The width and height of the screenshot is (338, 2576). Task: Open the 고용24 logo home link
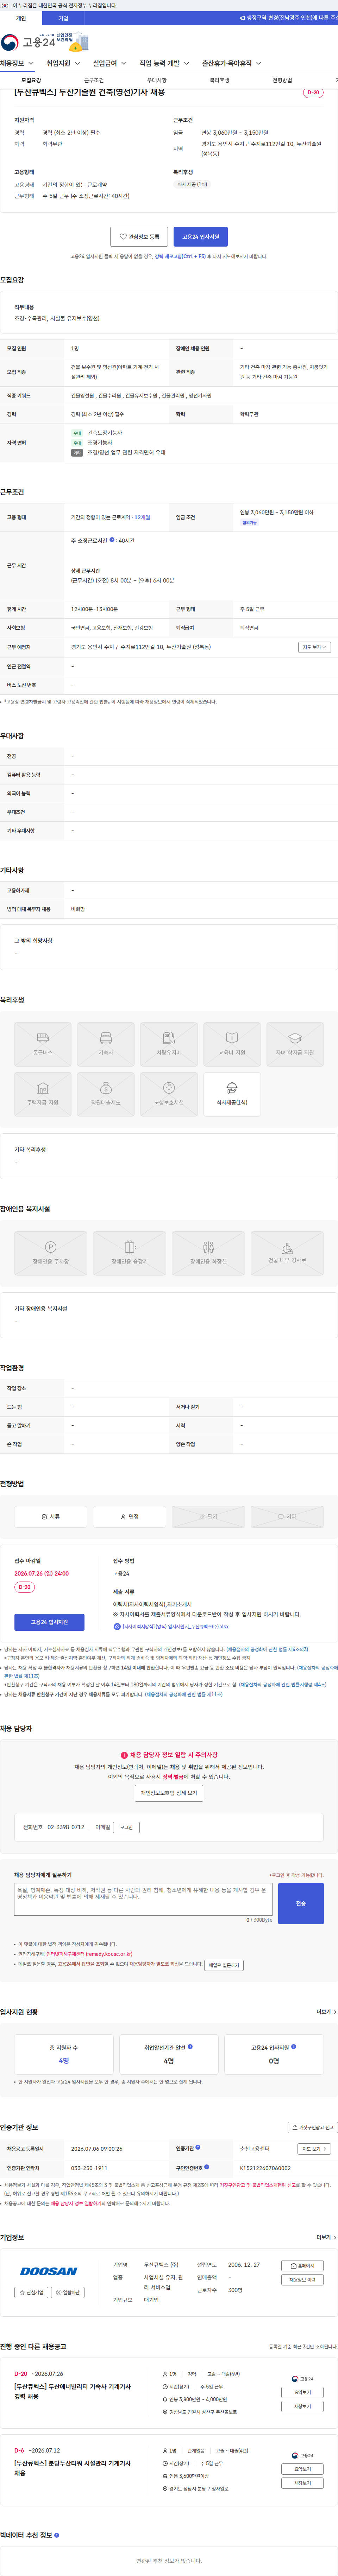tap(28, 42)
